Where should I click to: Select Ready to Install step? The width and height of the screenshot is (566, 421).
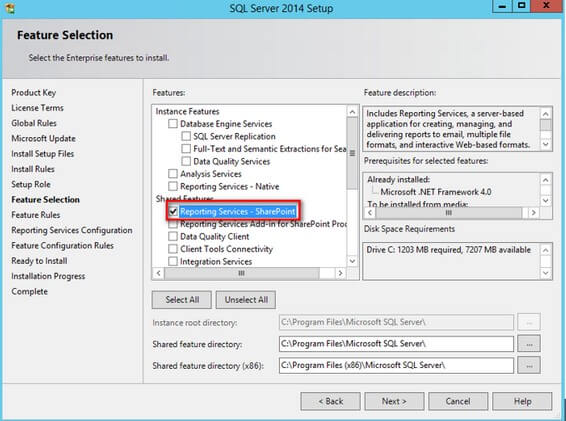point(39,261)
